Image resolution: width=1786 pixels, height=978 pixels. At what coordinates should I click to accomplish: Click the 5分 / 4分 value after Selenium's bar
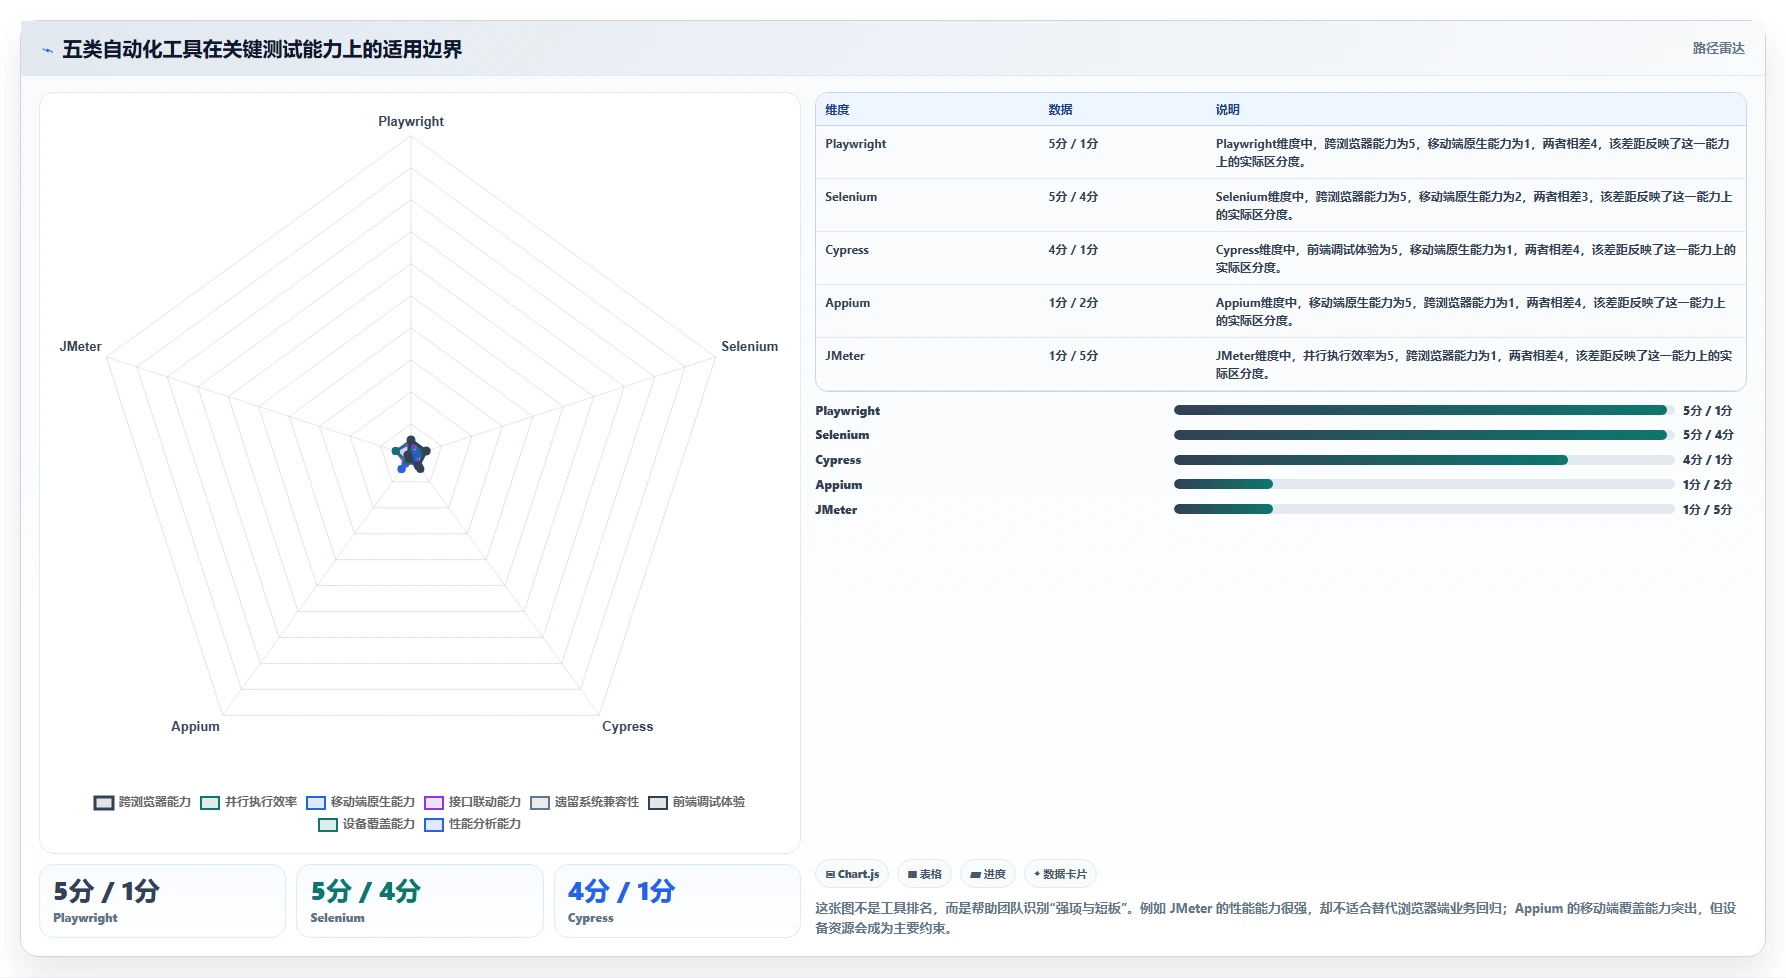click(1707, 435)
